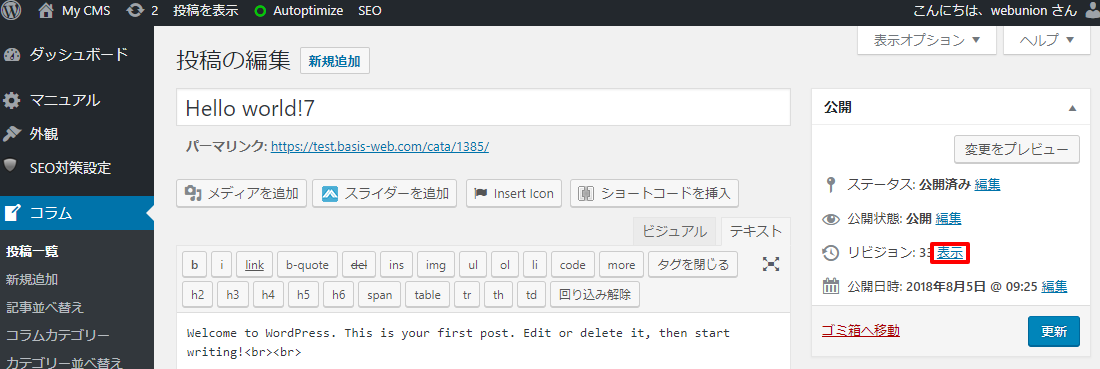Click the メディアを追加 button

(x=241, y=193)
